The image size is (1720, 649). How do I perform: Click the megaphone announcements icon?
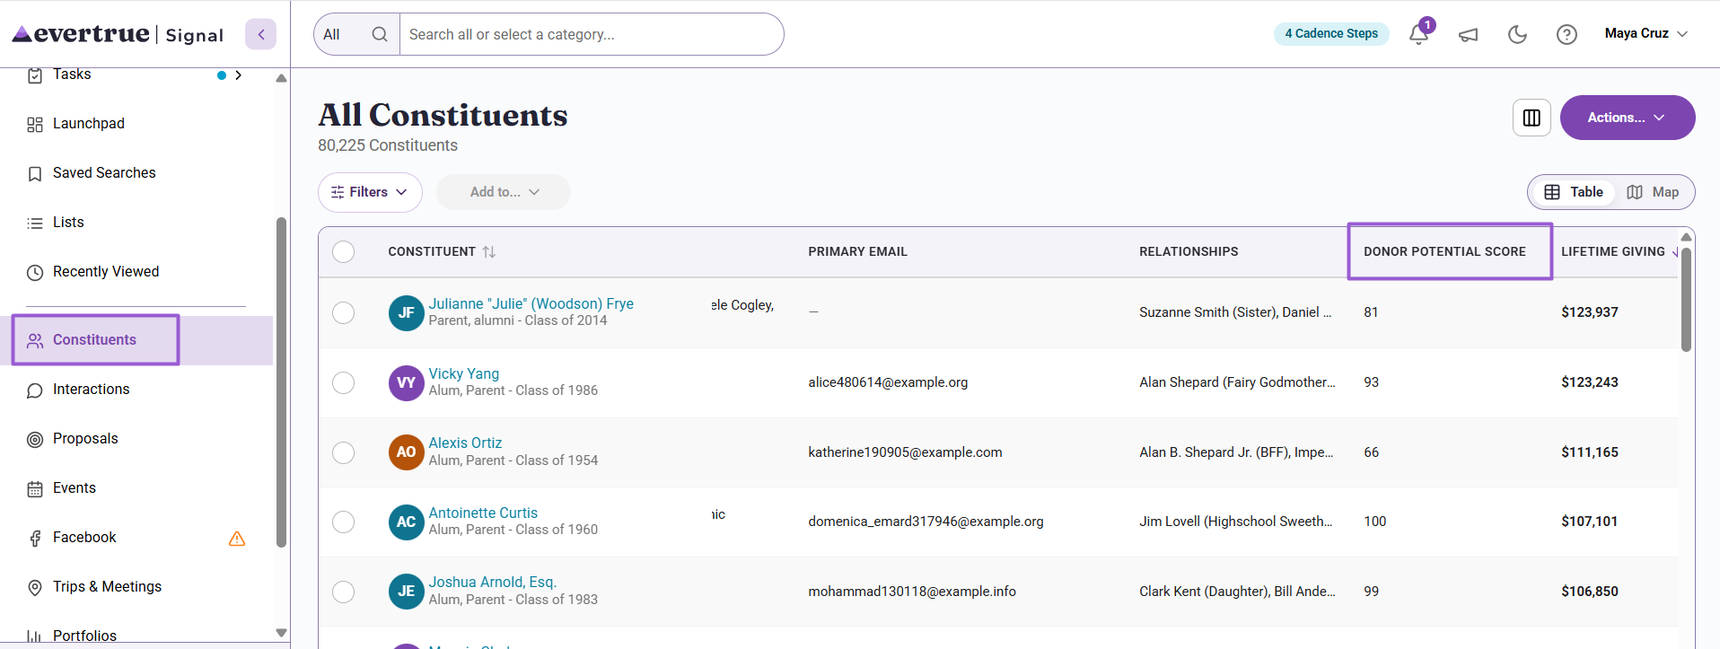[x=1468, y=35]
